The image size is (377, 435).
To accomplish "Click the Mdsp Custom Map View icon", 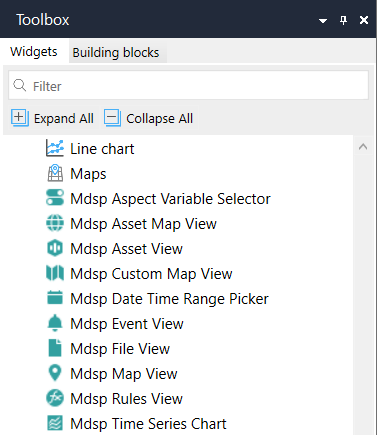I will pos(55,273).
